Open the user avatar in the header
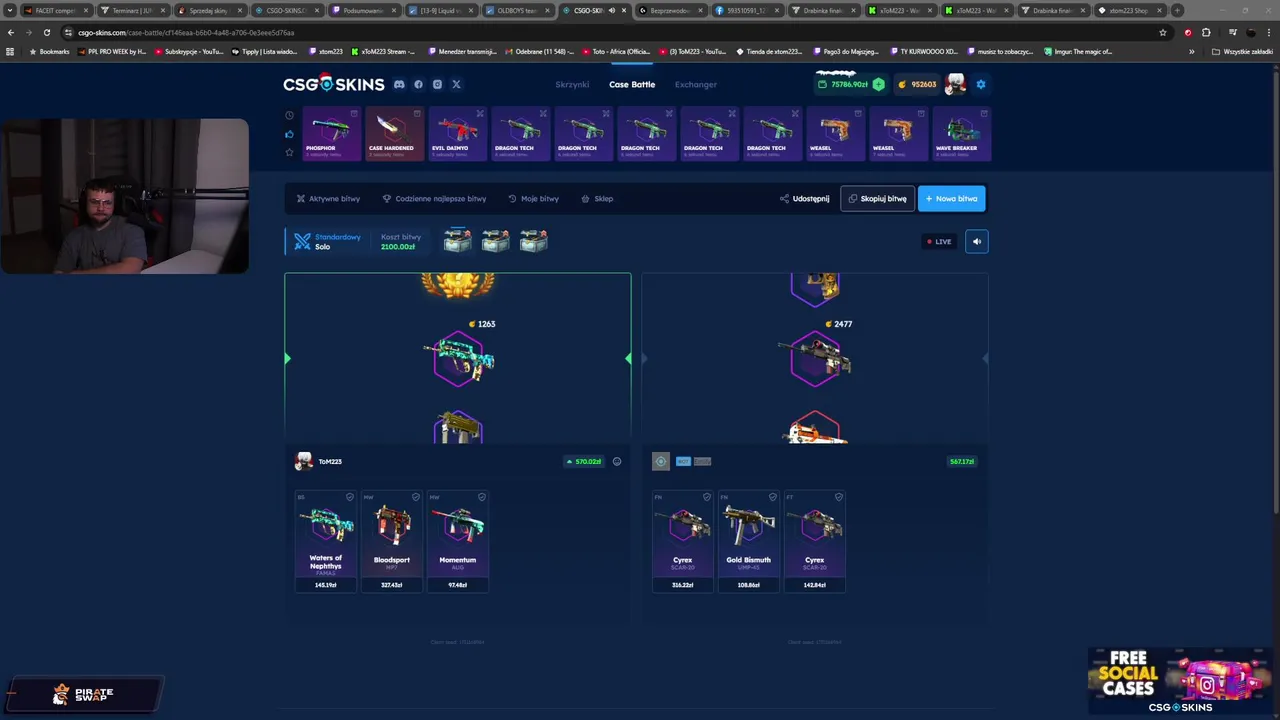This screenshot has height=720, width=1280. 956,84
